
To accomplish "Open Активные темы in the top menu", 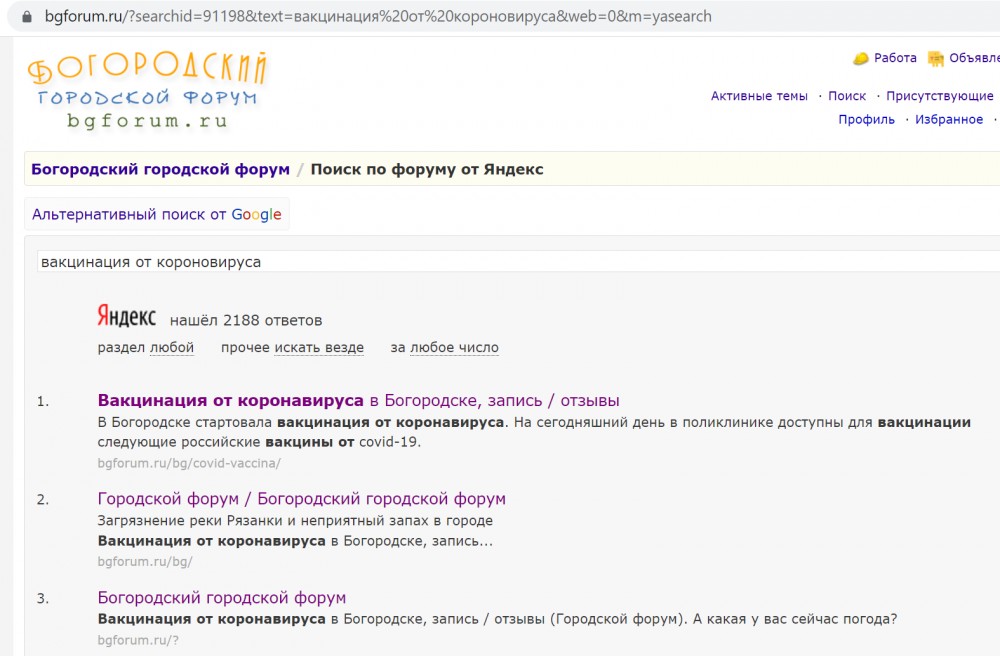I will [x=759, y=96].
